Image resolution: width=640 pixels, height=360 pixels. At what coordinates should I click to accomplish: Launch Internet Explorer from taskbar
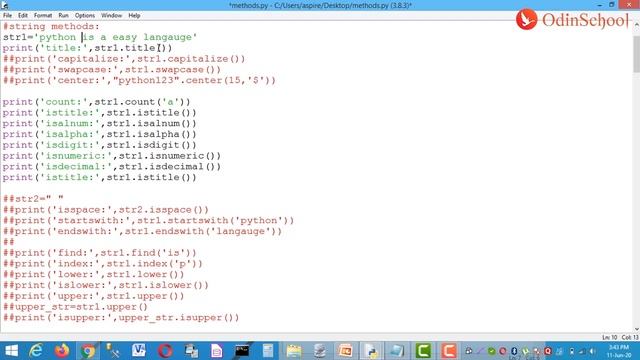click(36, 351)
